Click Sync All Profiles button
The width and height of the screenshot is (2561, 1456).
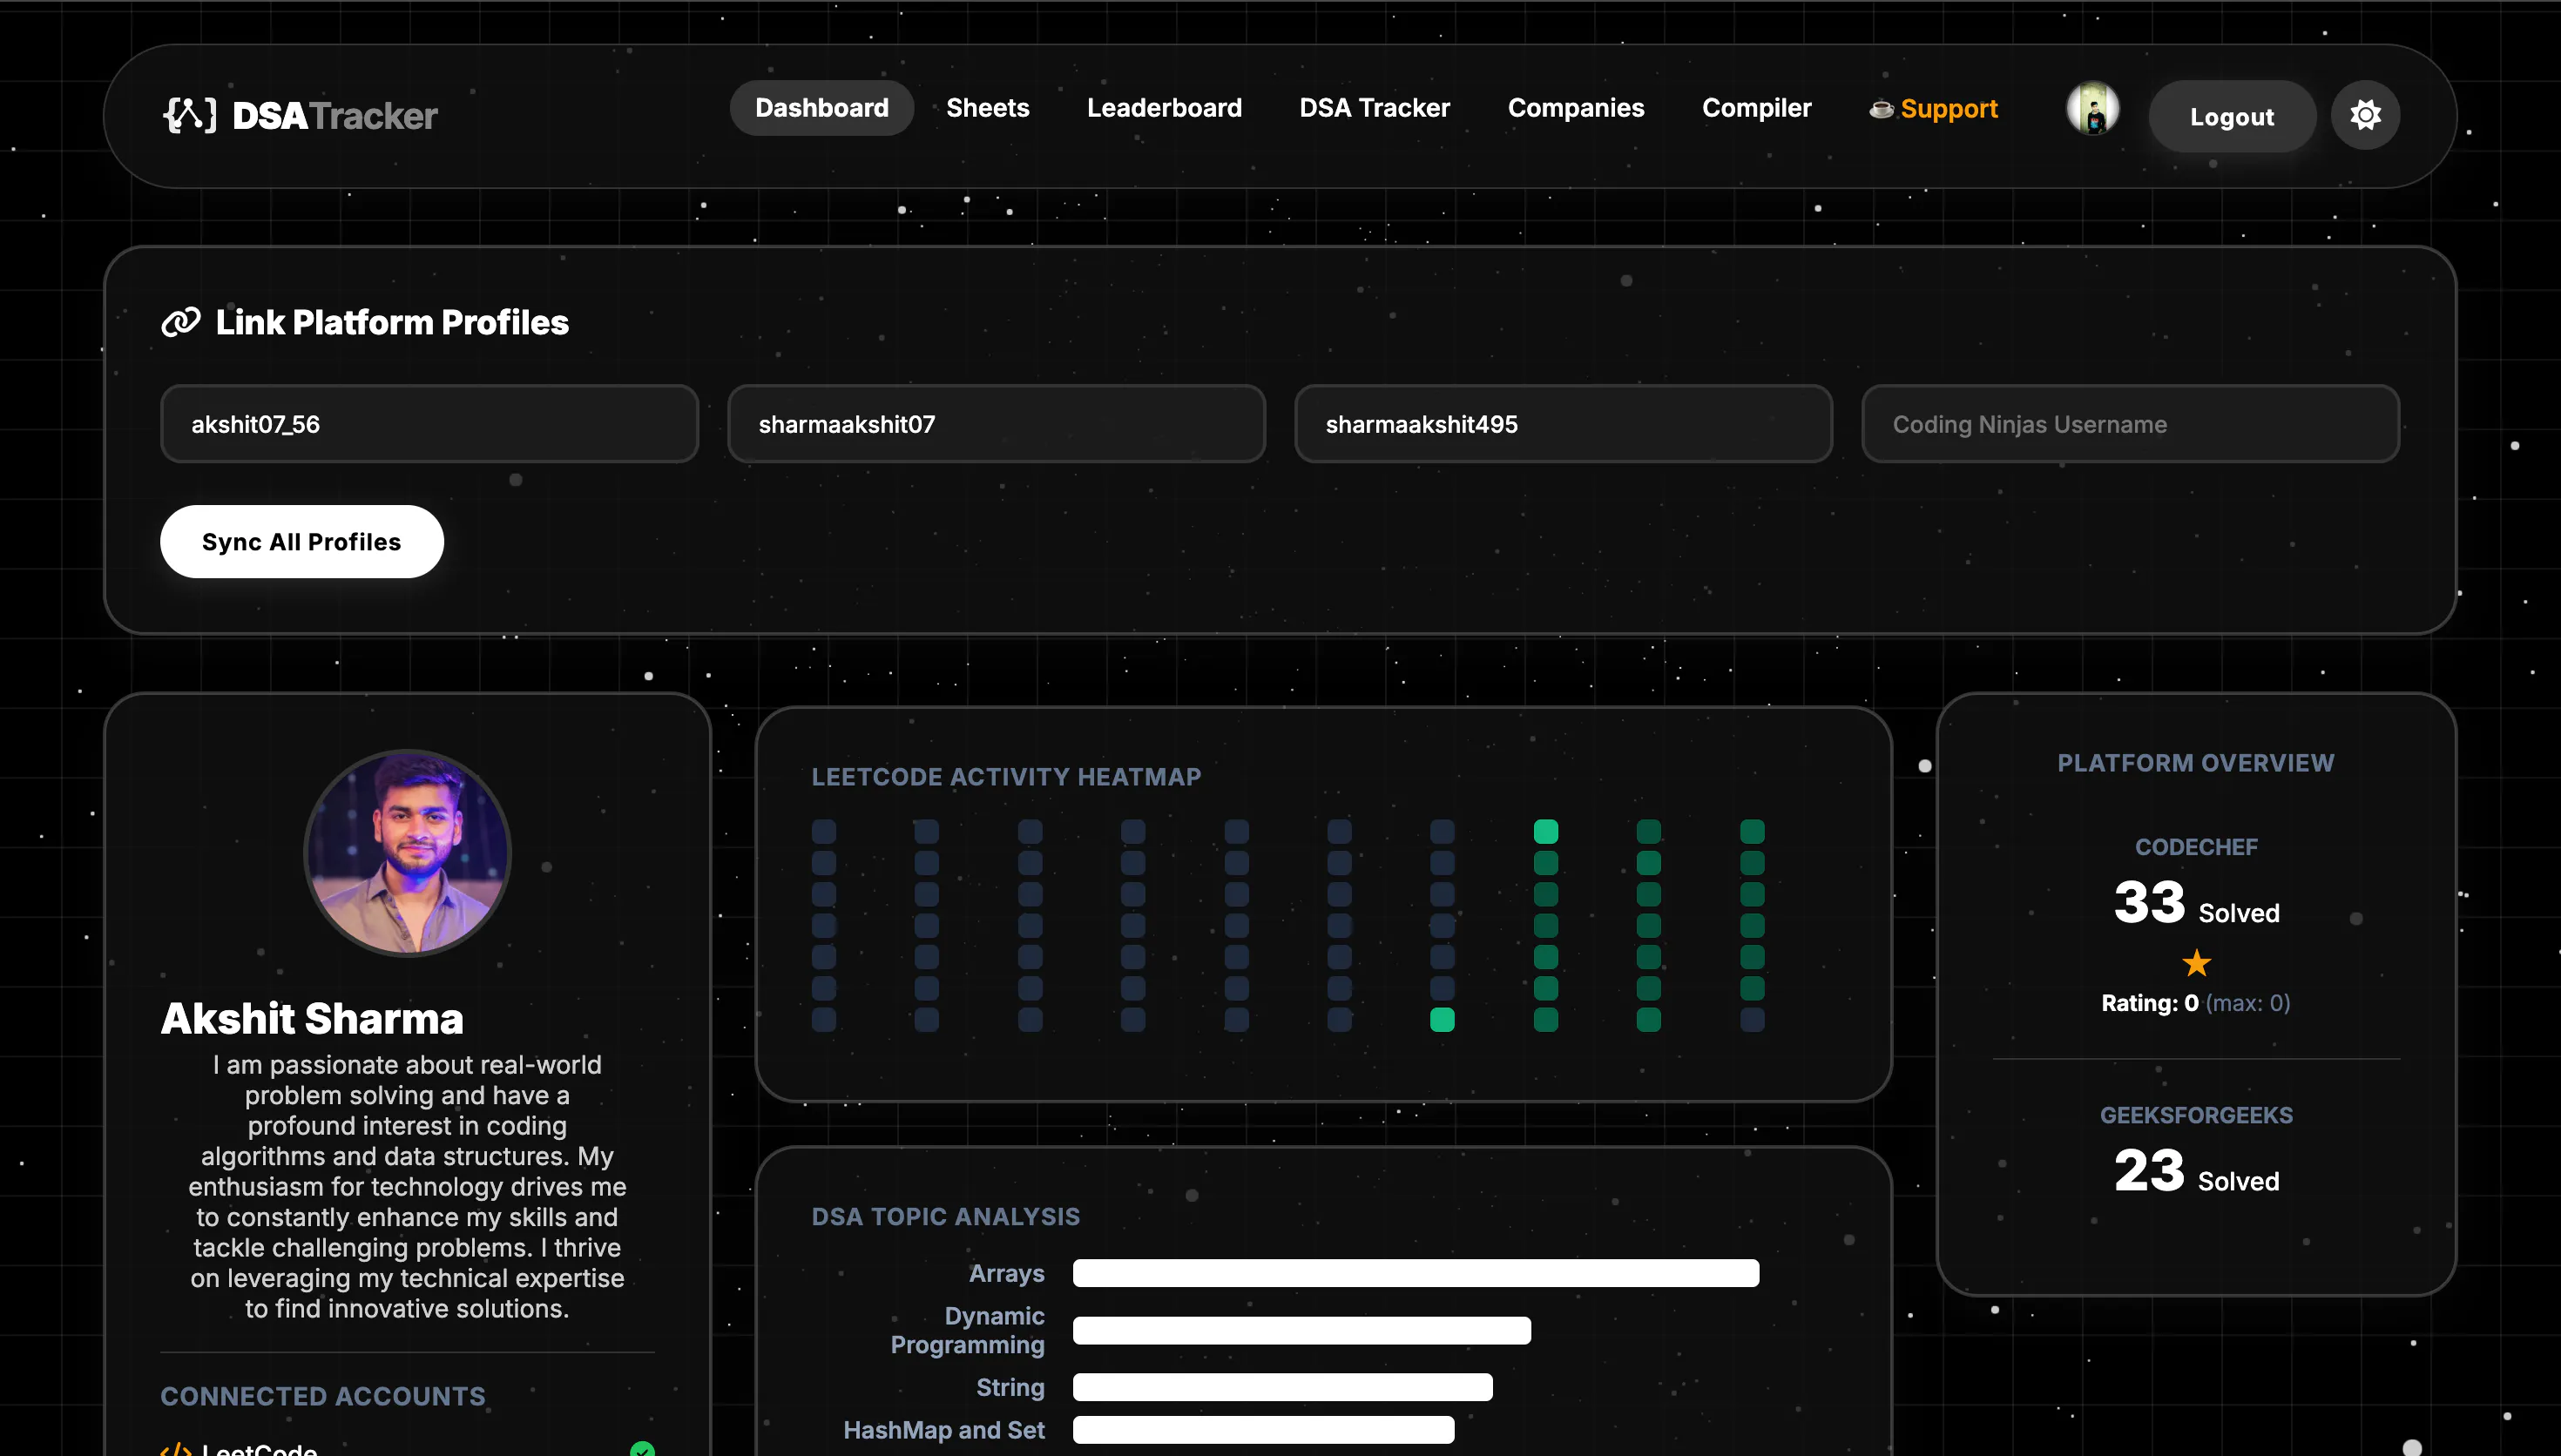pyautogui.click(x=302, y=541)
